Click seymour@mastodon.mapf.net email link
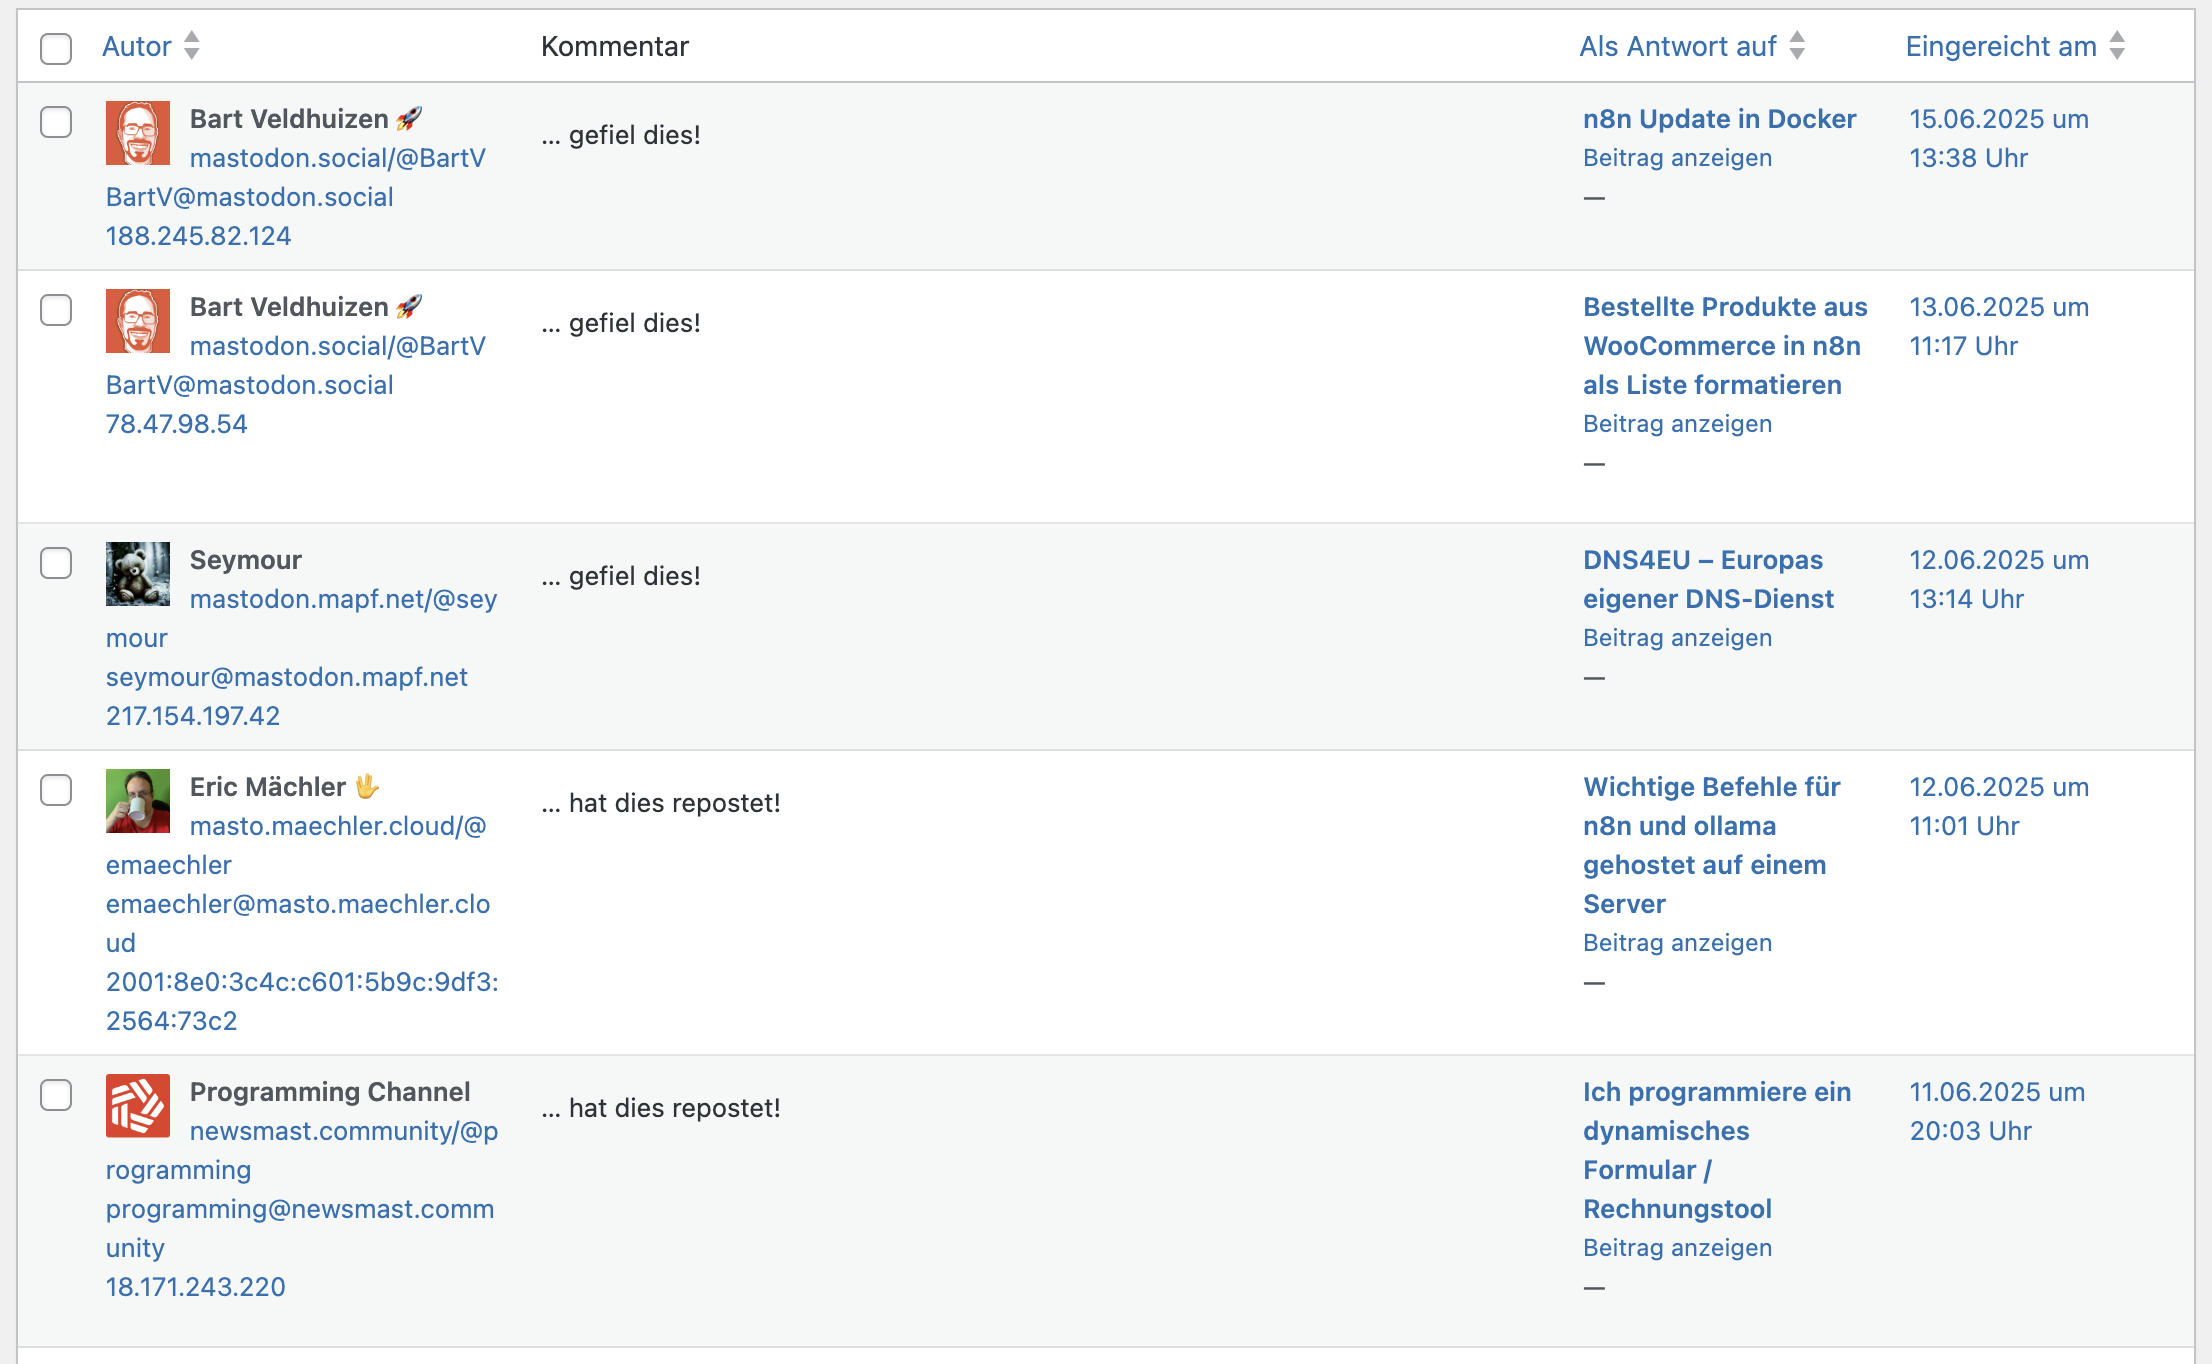 point(287,677)
